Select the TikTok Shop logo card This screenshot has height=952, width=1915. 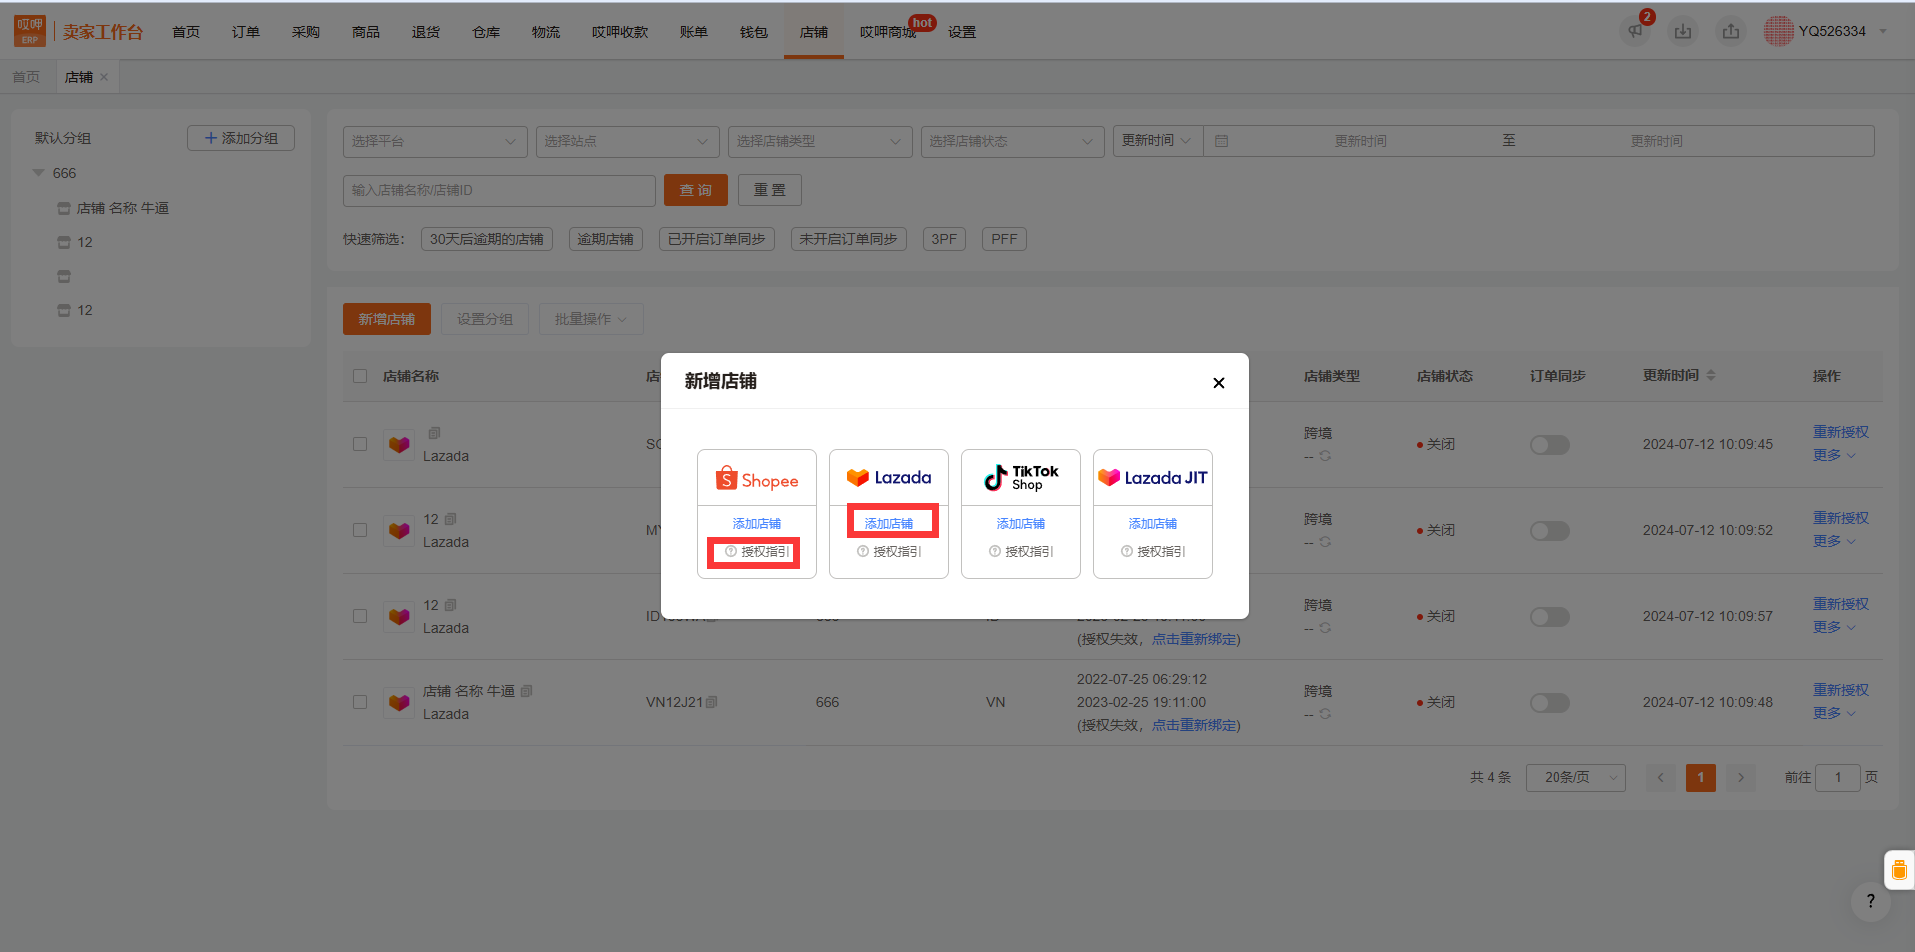1021,478
